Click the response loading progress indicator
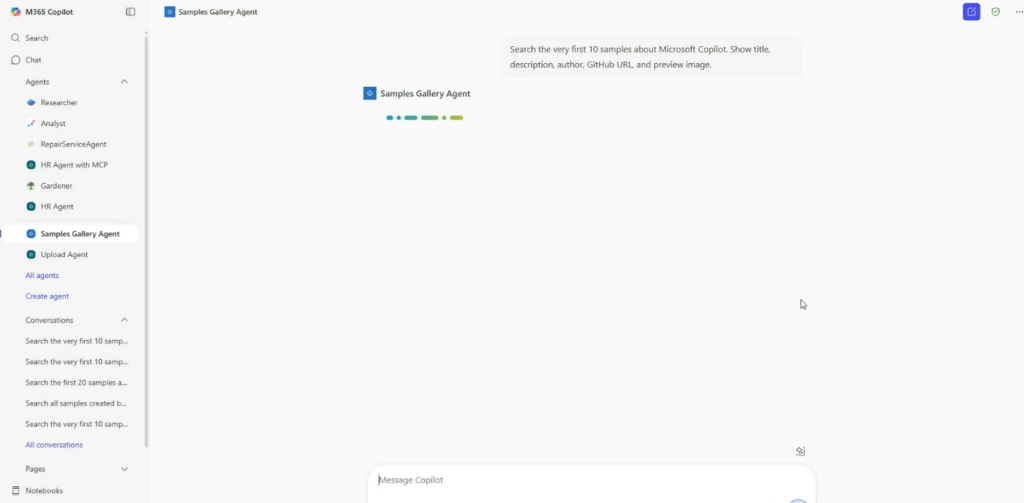Viewport: 1024px width, 503px height. pos(424,118)
